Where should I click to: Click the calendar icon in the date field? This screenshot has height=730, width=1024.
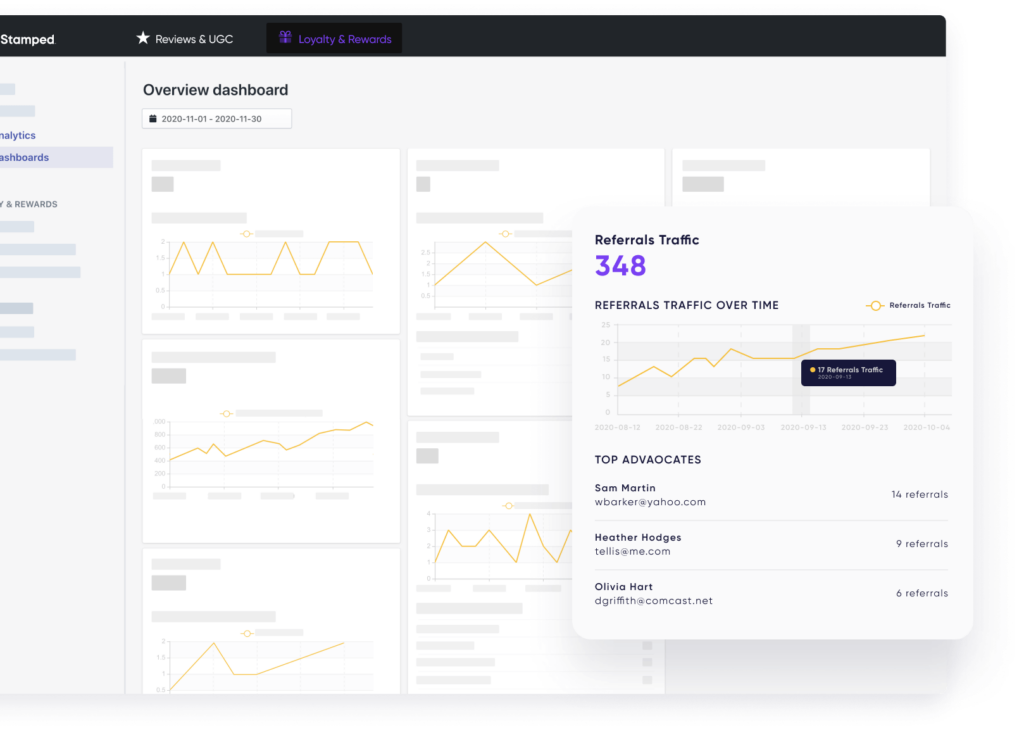153,119
